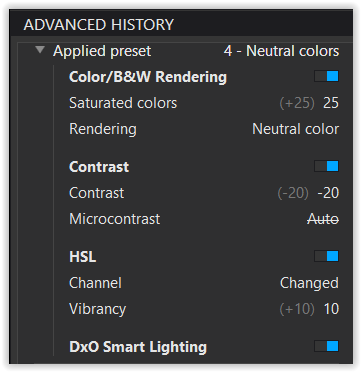The height and width of the screenshot is (372, 361).
Task: Click the Applied preset label
Action: pyautogui.click(x=102, y=51)
